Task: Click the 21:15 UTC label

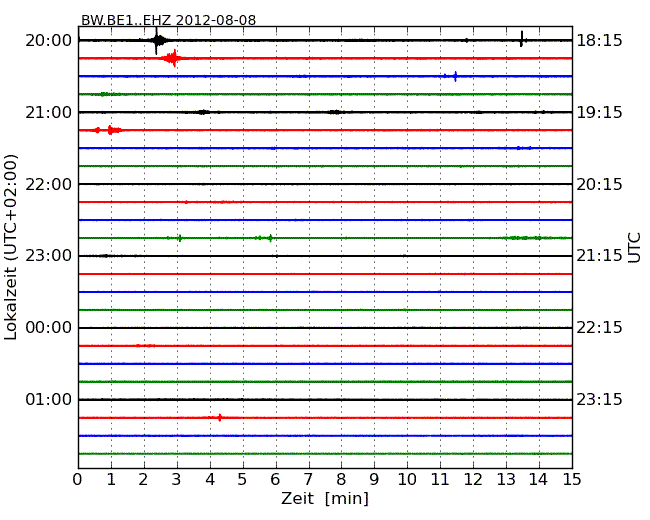Action: [x=599, y=256]
